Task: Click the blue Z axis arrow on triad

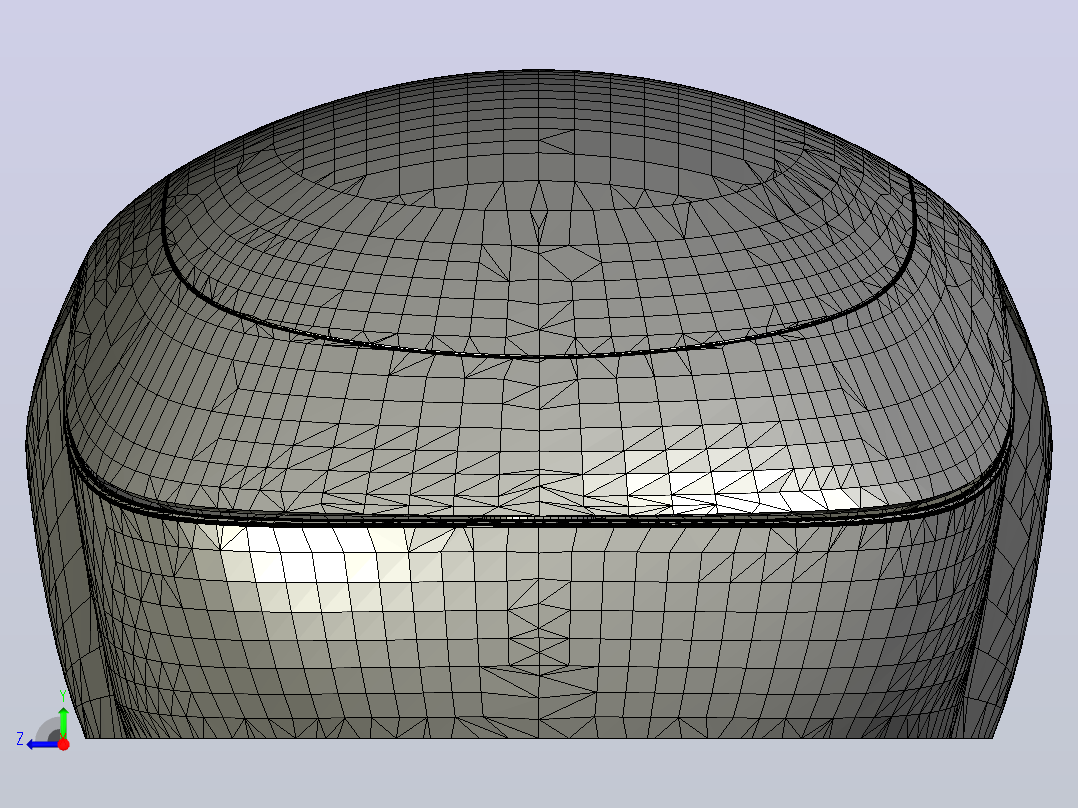Action: coord(43,745)
